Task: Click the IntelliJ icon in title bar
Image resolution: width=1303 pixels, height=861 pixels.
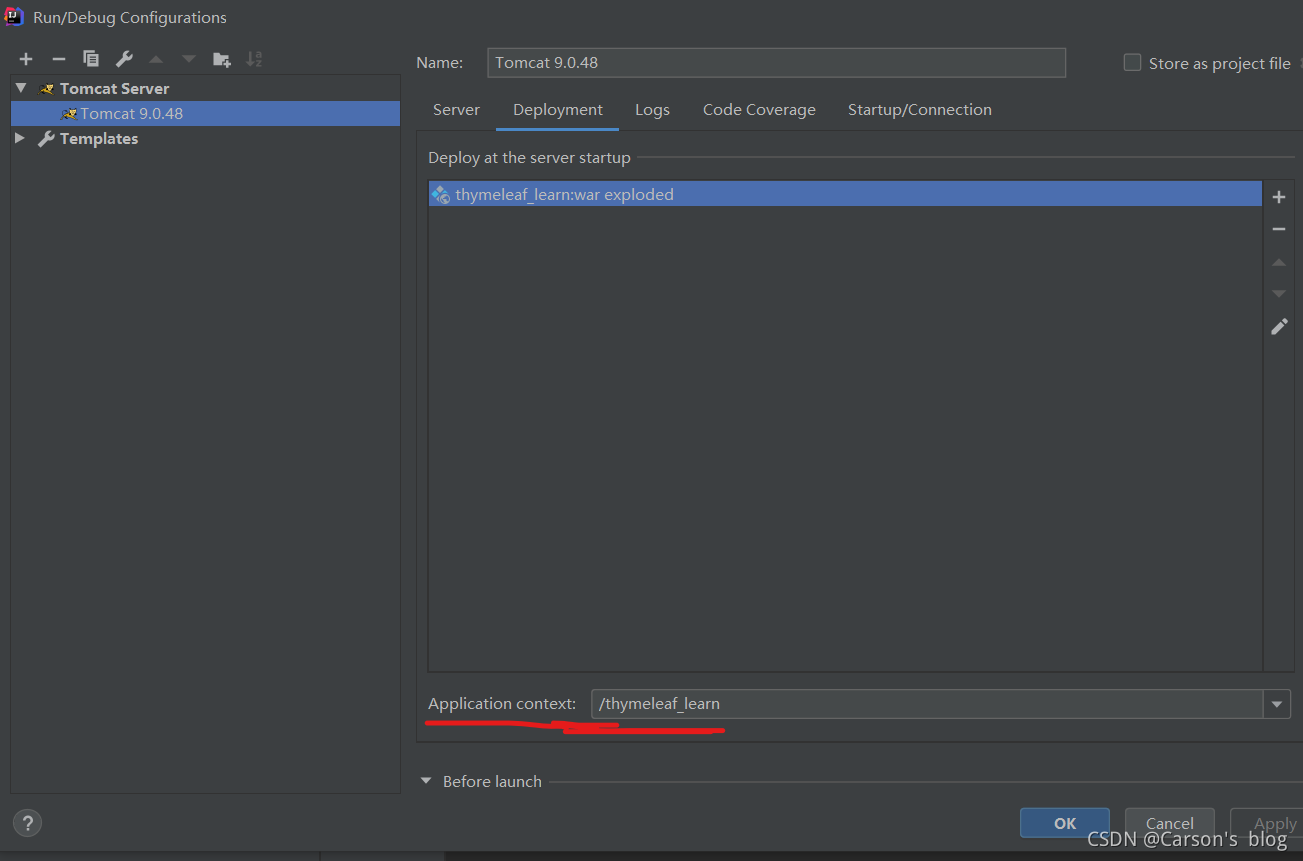Action: pyautogui.click(x=14, y=16)
